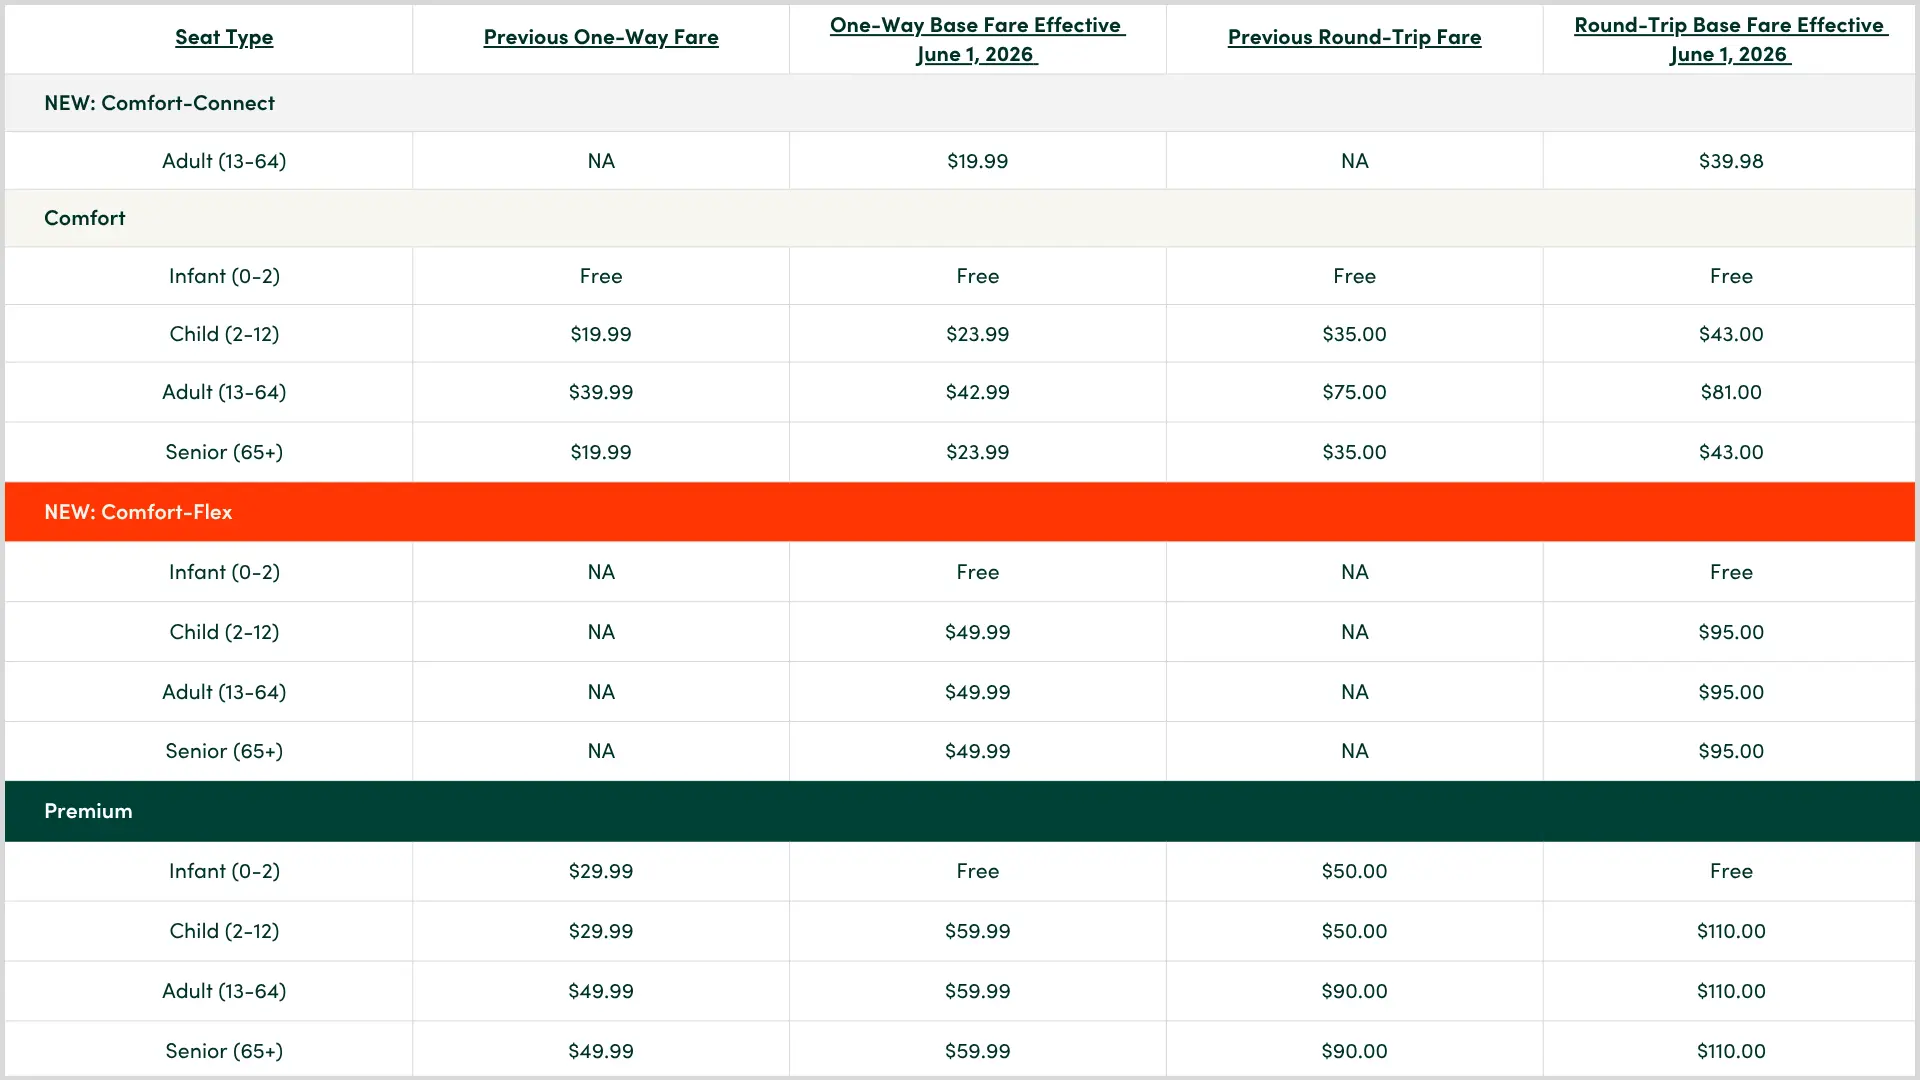The image size is (1920, 1080).
Task: Select the Comfort-Connect Adult $19.99 one-way fare
Action: click(977, 161)
